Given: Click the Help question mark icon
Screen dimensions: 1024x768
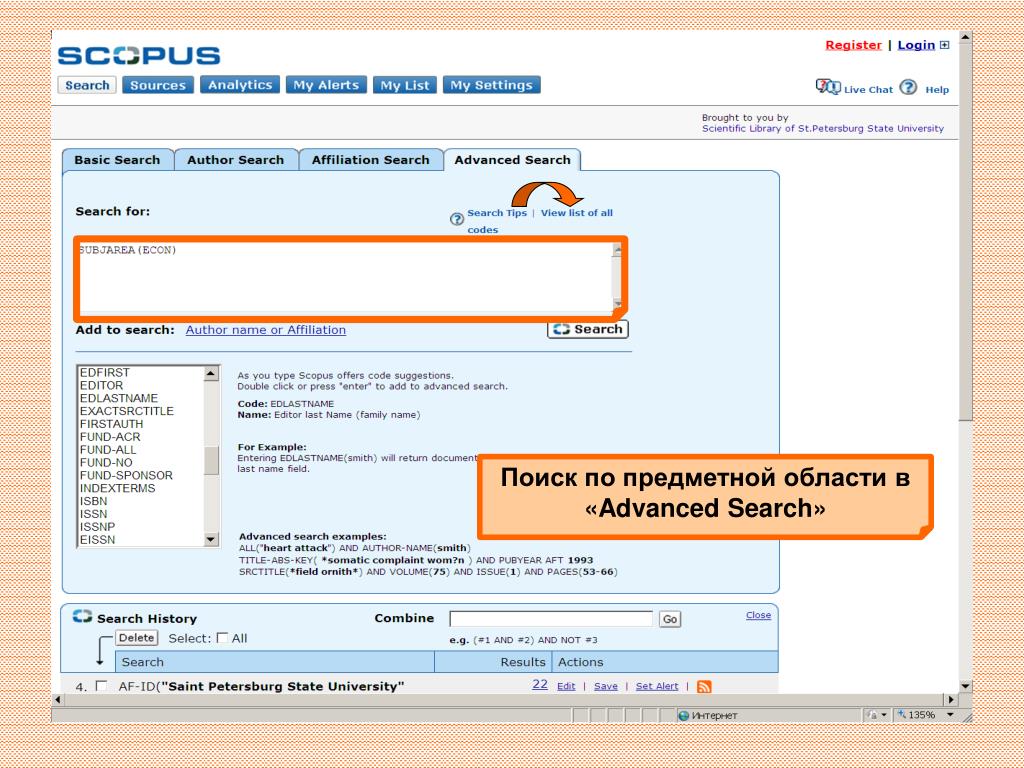Looking at the screenshot, I should 908,87.
